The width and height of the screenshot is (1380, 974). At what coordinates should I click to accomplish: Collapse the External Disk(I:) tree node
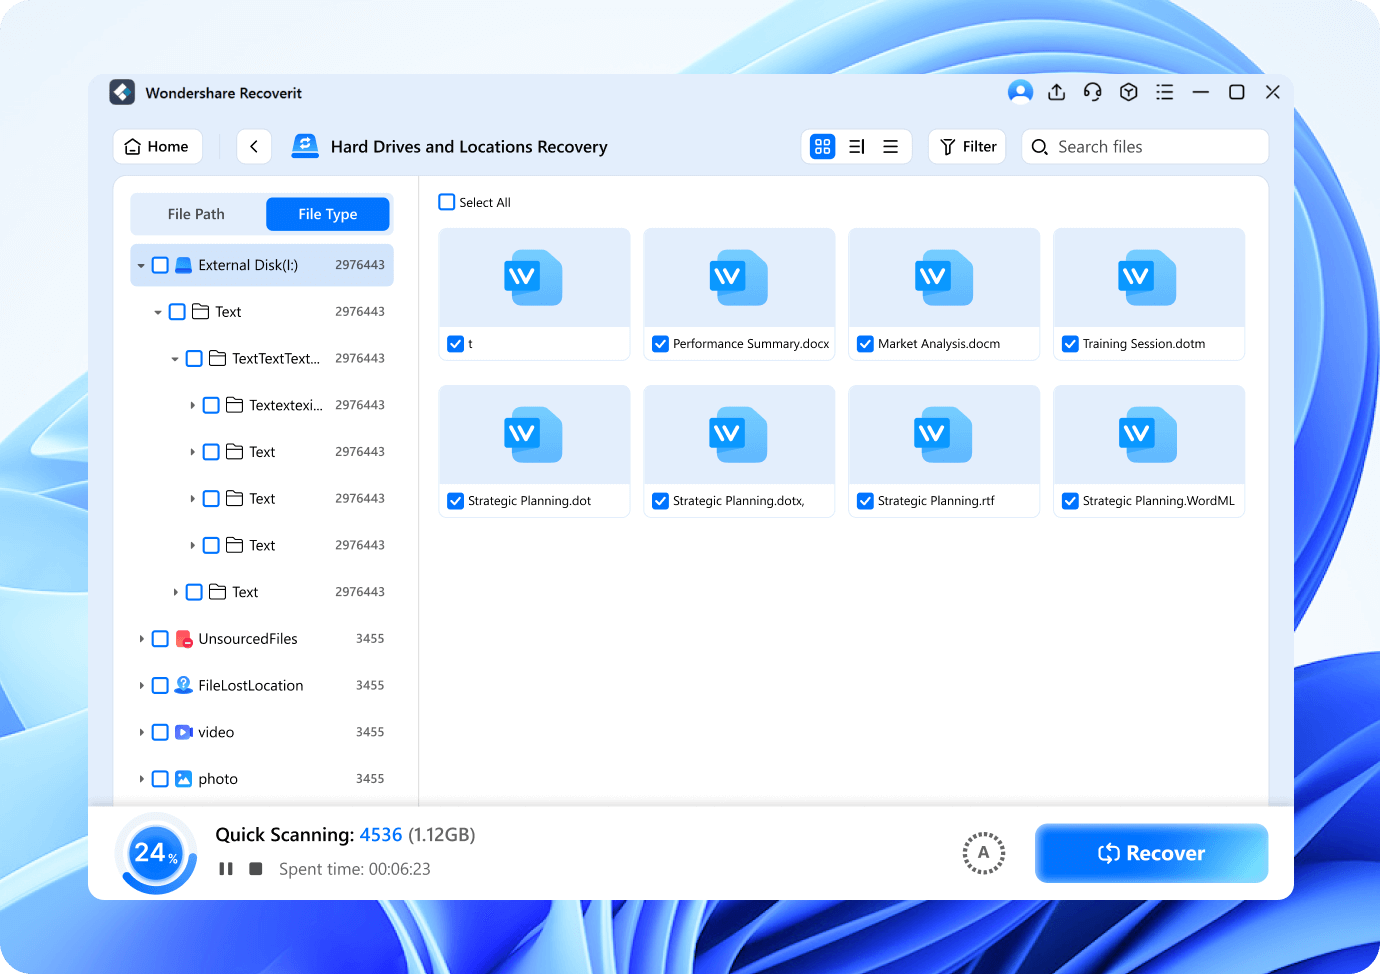(x=141, y=266)
